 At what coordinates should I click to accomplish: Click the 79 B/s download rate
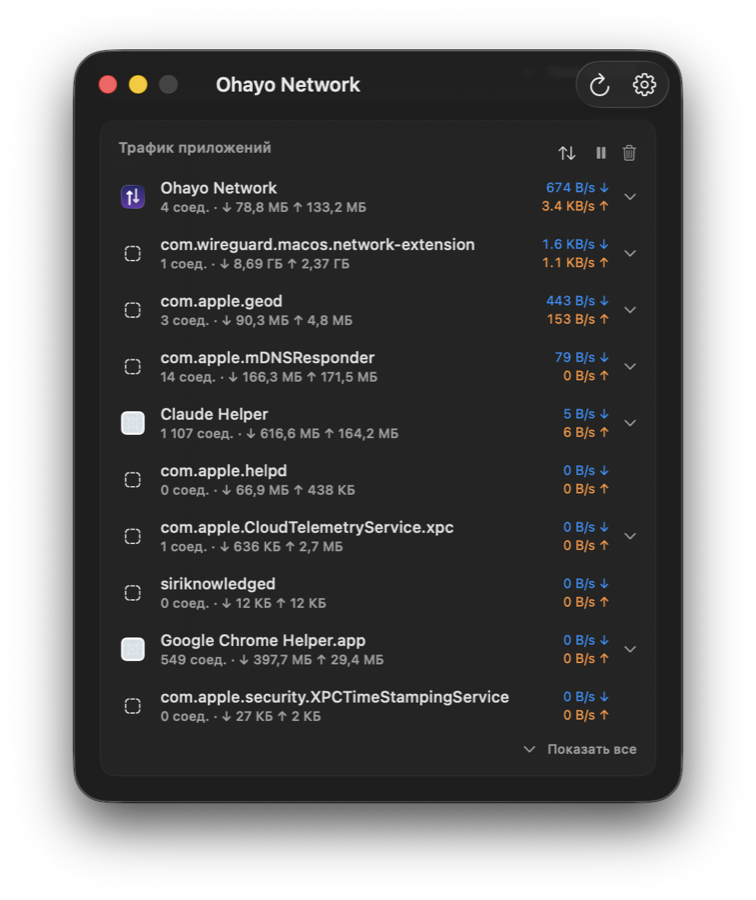click(581, 357)
